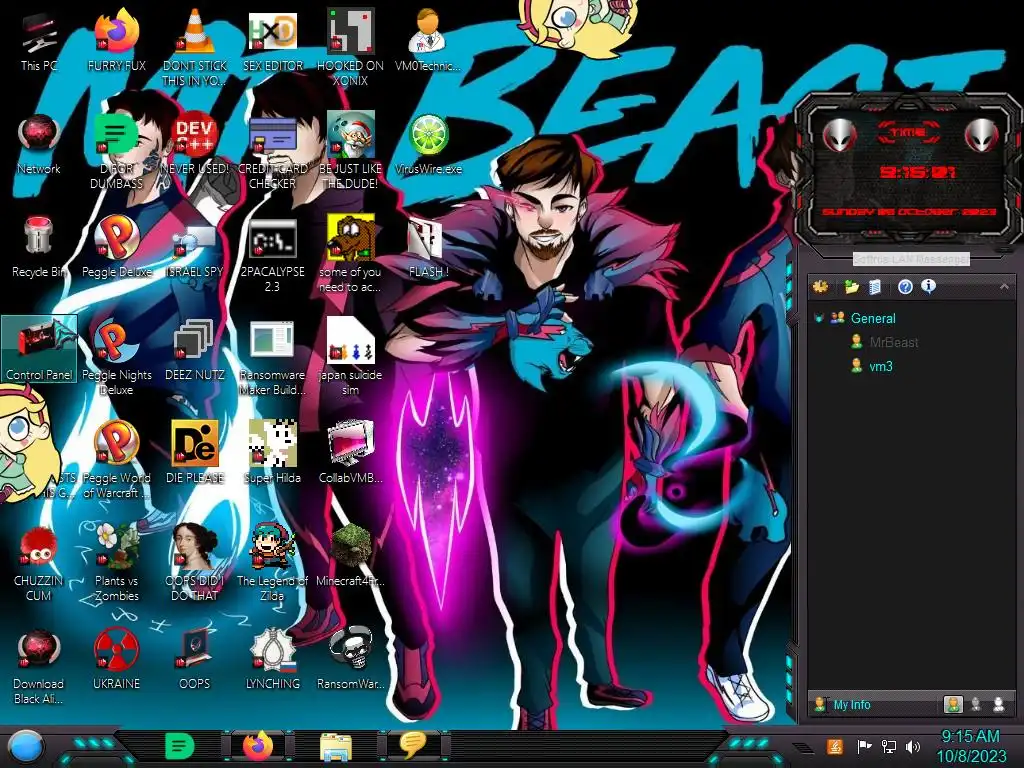Open the VM0Technic... desktop shortcut
The image size is (1024, 768).
428,40
